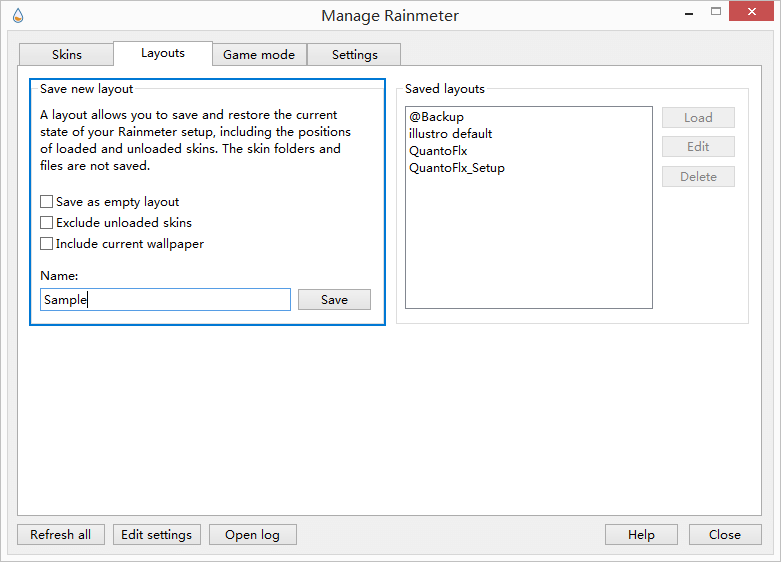Click the Edit layout button

click(x=698, y=146)
